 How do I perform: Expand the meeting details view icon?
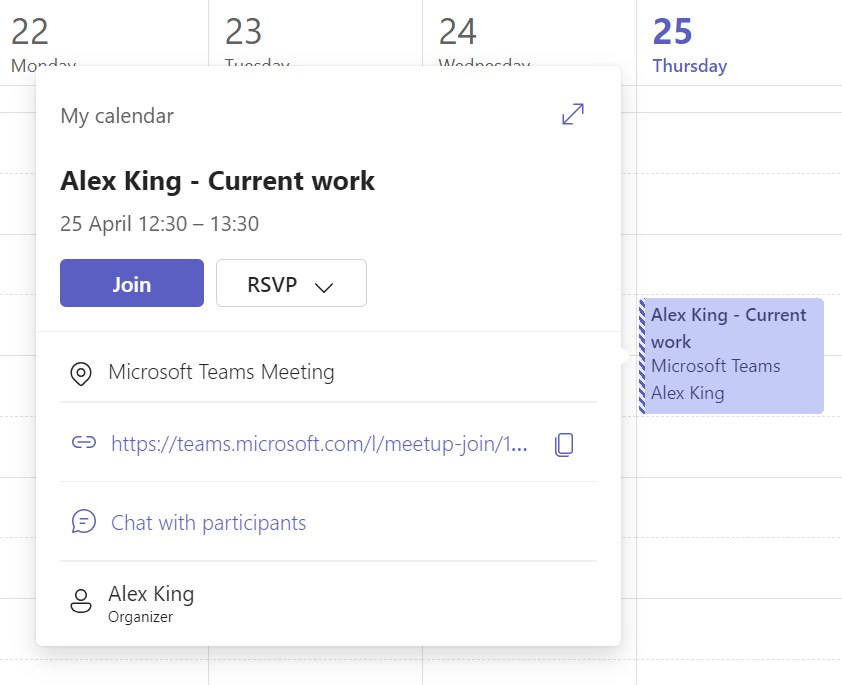573,115
